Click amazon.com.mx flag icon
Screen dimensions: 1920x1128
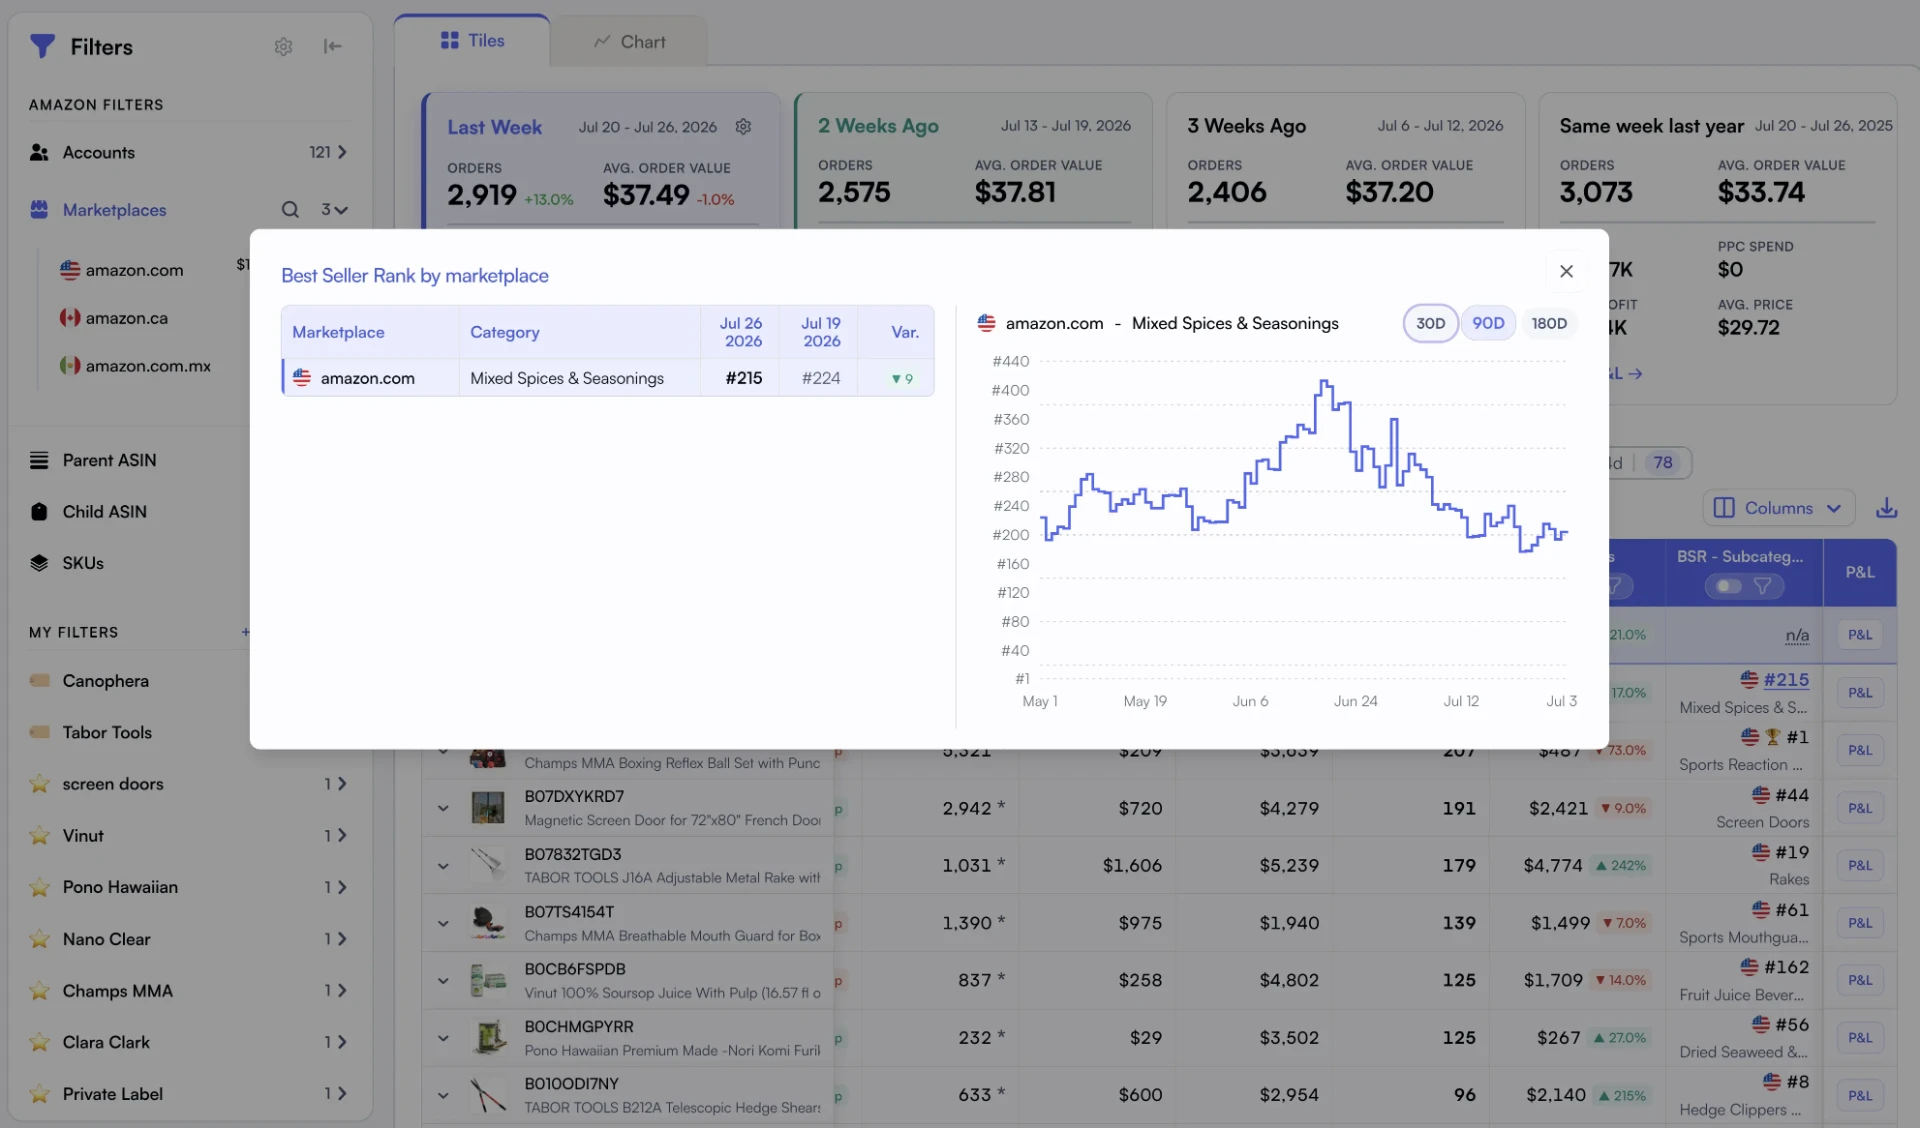click(69, 366)
